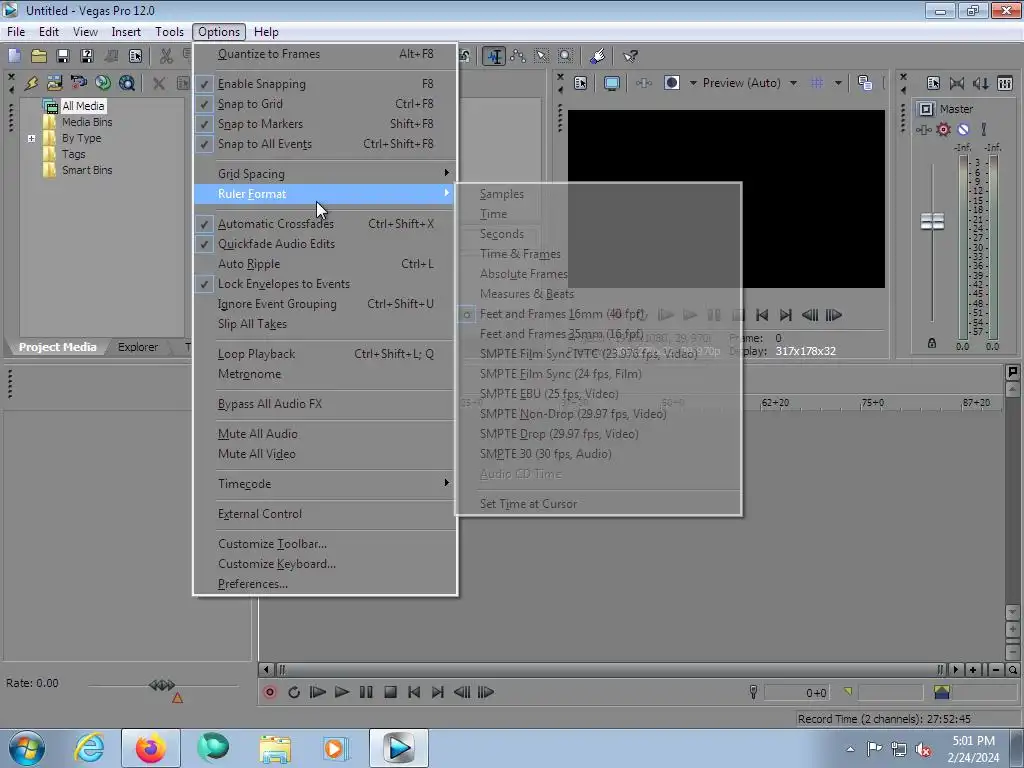Click the Cut scissors icon in toolbar
Image resolution: width=1024 pixels, height=768 pixels.
click(166, 56)
